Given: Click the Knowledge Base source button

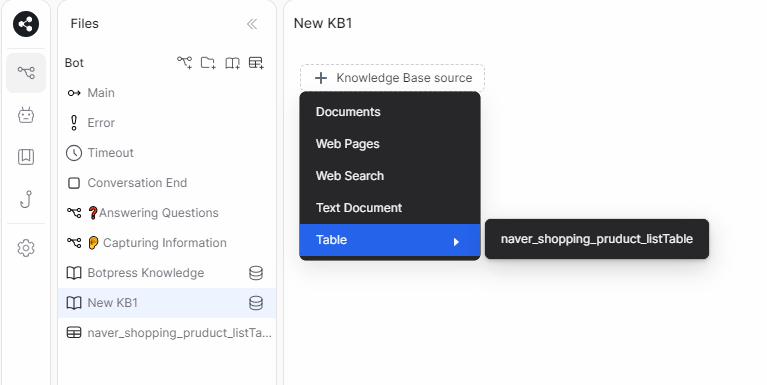Looking at the screenshot, I should (x=392, y=78).
